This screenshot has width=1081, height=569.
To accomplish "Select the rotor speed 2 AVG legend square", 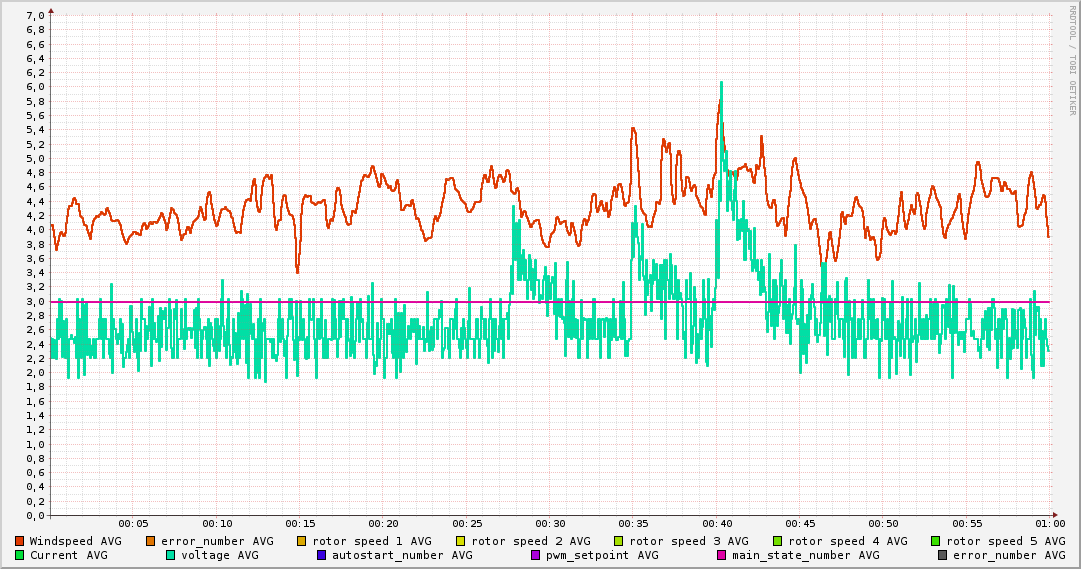I will (x=460, y=541).
